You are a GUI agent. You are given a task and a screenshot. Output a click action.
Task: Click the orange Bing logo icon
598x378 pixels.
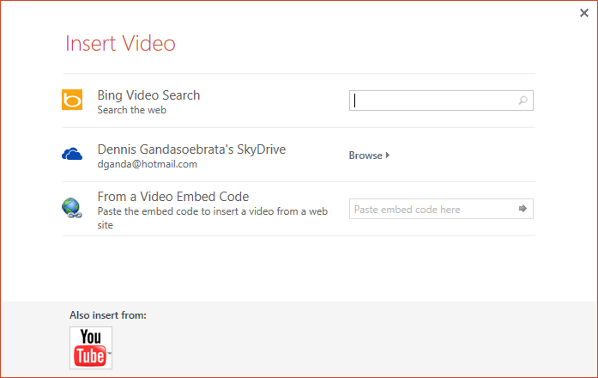[72, 100]
